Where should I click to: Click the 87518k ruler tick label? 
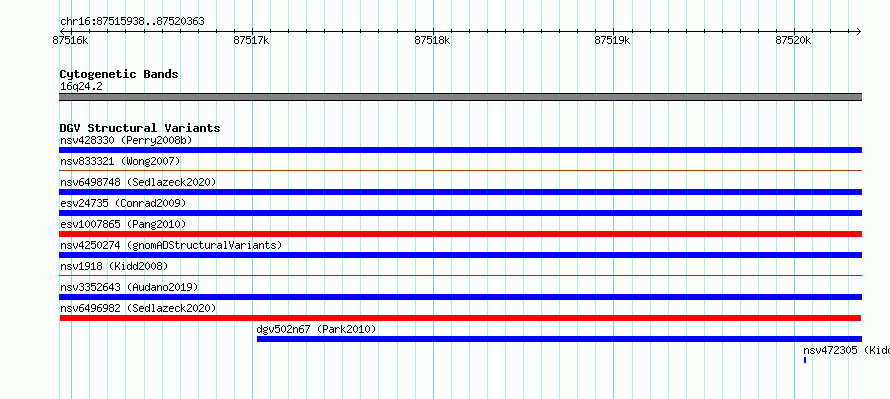[433, 41]
